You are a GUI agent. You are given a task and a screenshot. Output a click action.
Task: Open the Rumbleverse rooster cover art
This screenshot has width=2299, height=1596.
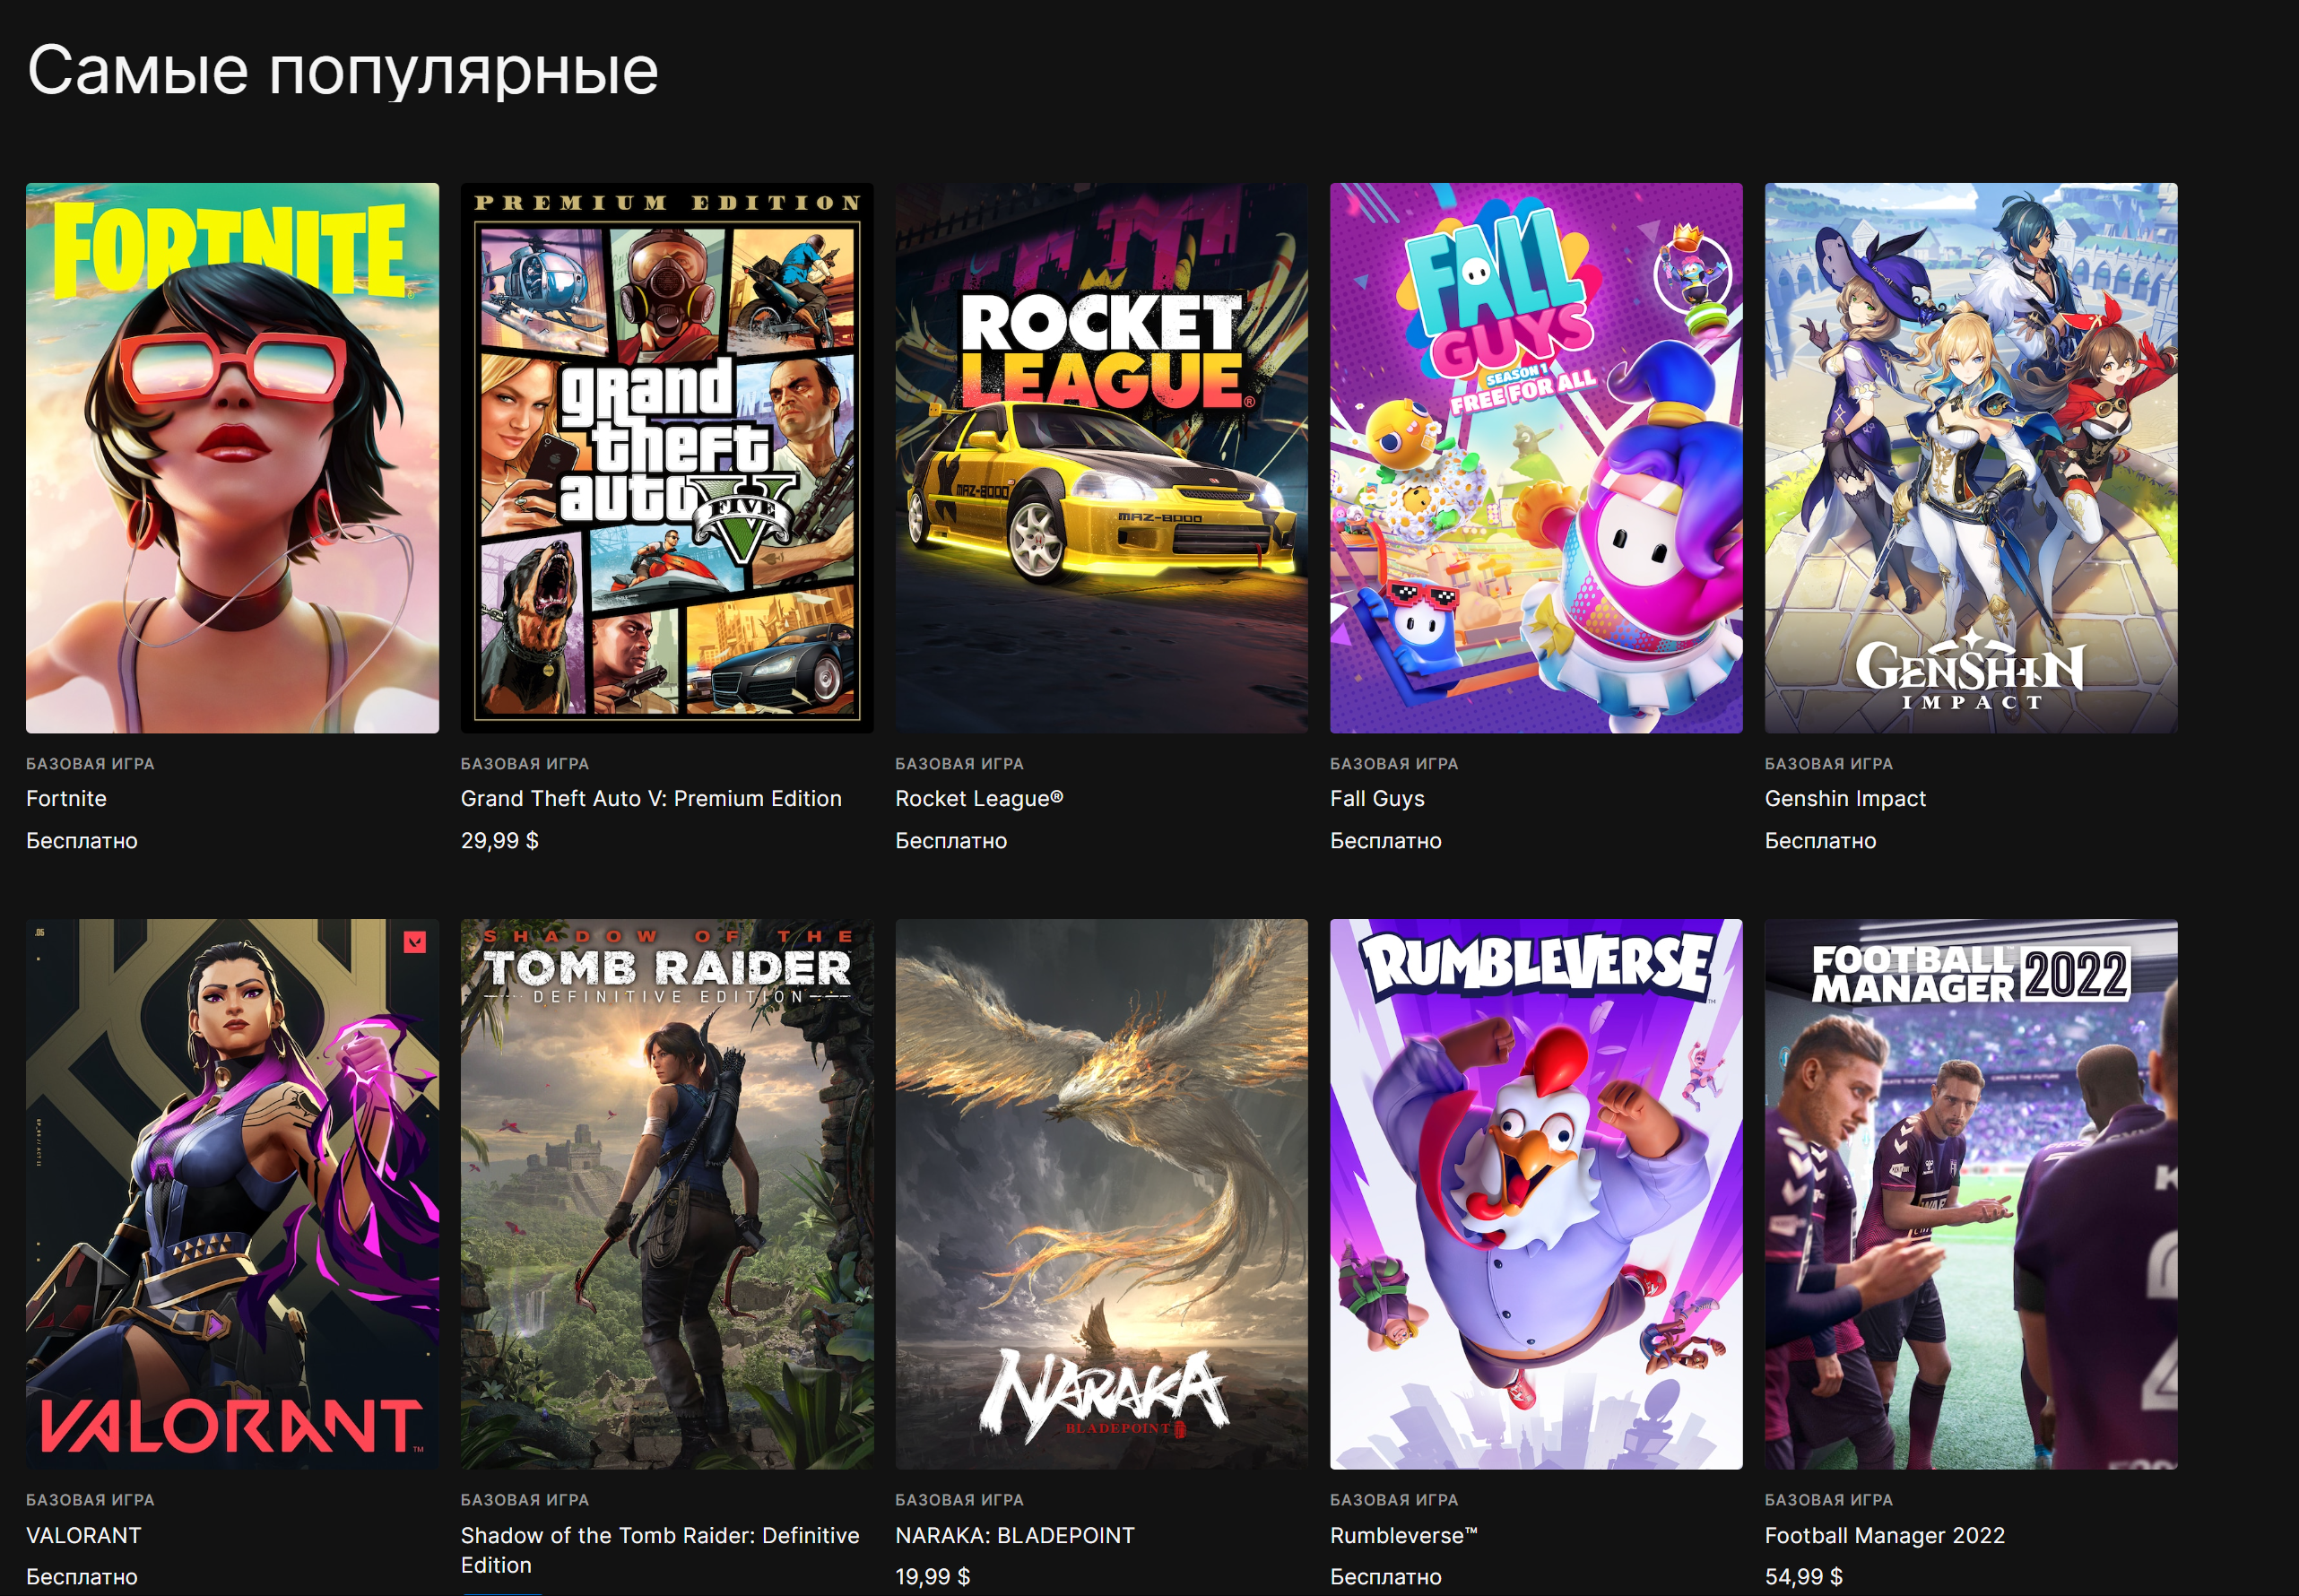click(1535, 1193)
